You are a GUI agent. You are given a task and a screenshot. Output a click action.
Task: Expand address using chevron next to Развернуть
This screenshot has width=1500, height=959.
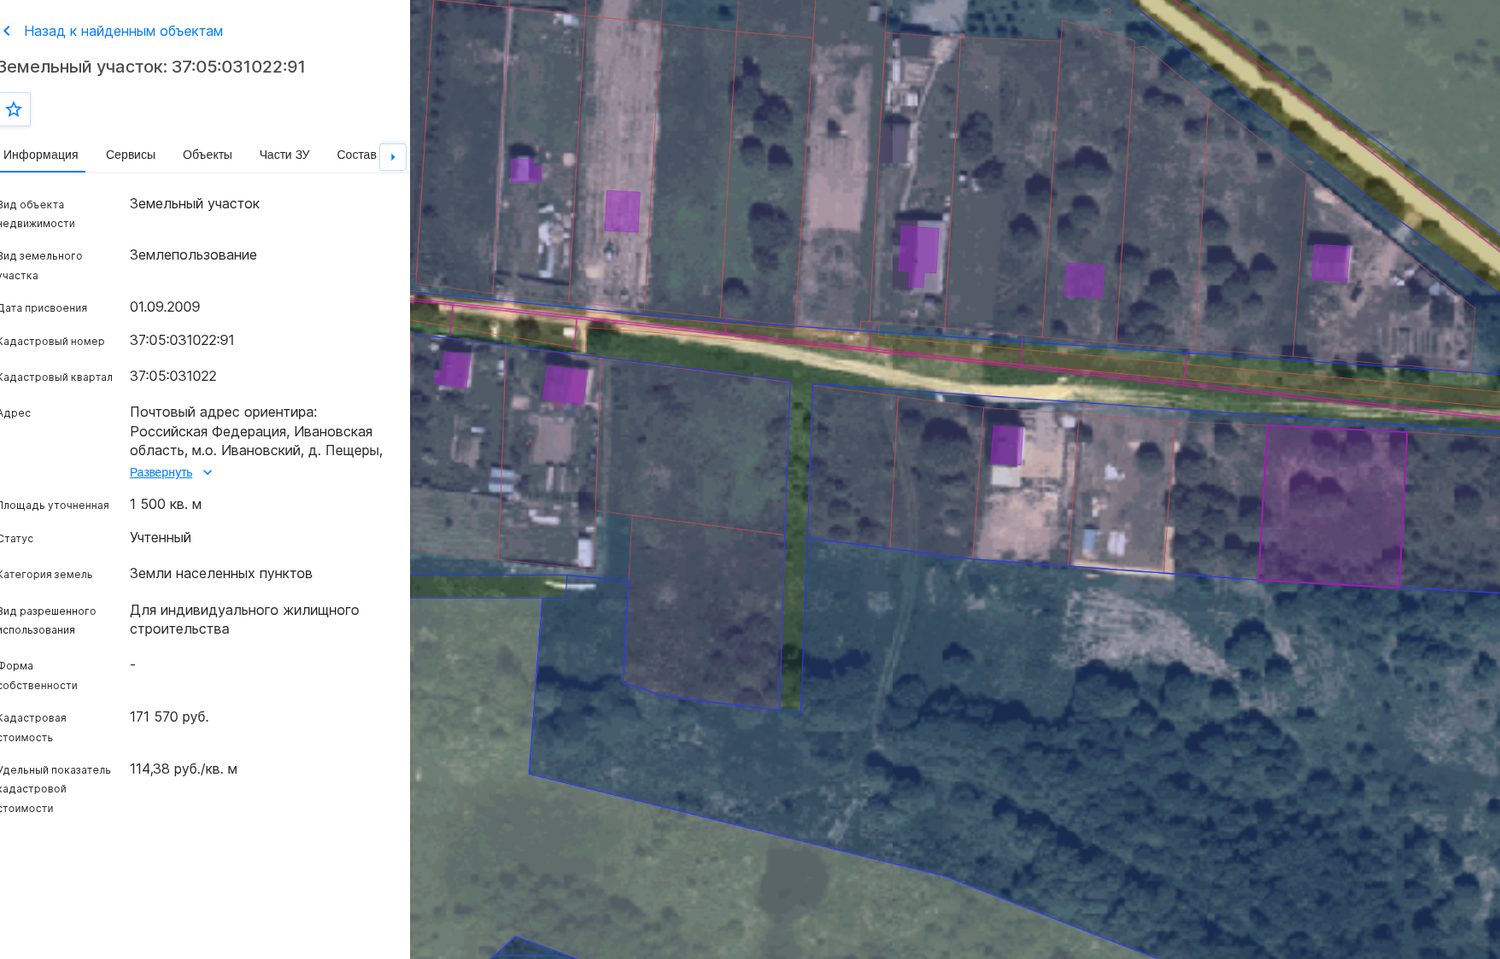207,473
